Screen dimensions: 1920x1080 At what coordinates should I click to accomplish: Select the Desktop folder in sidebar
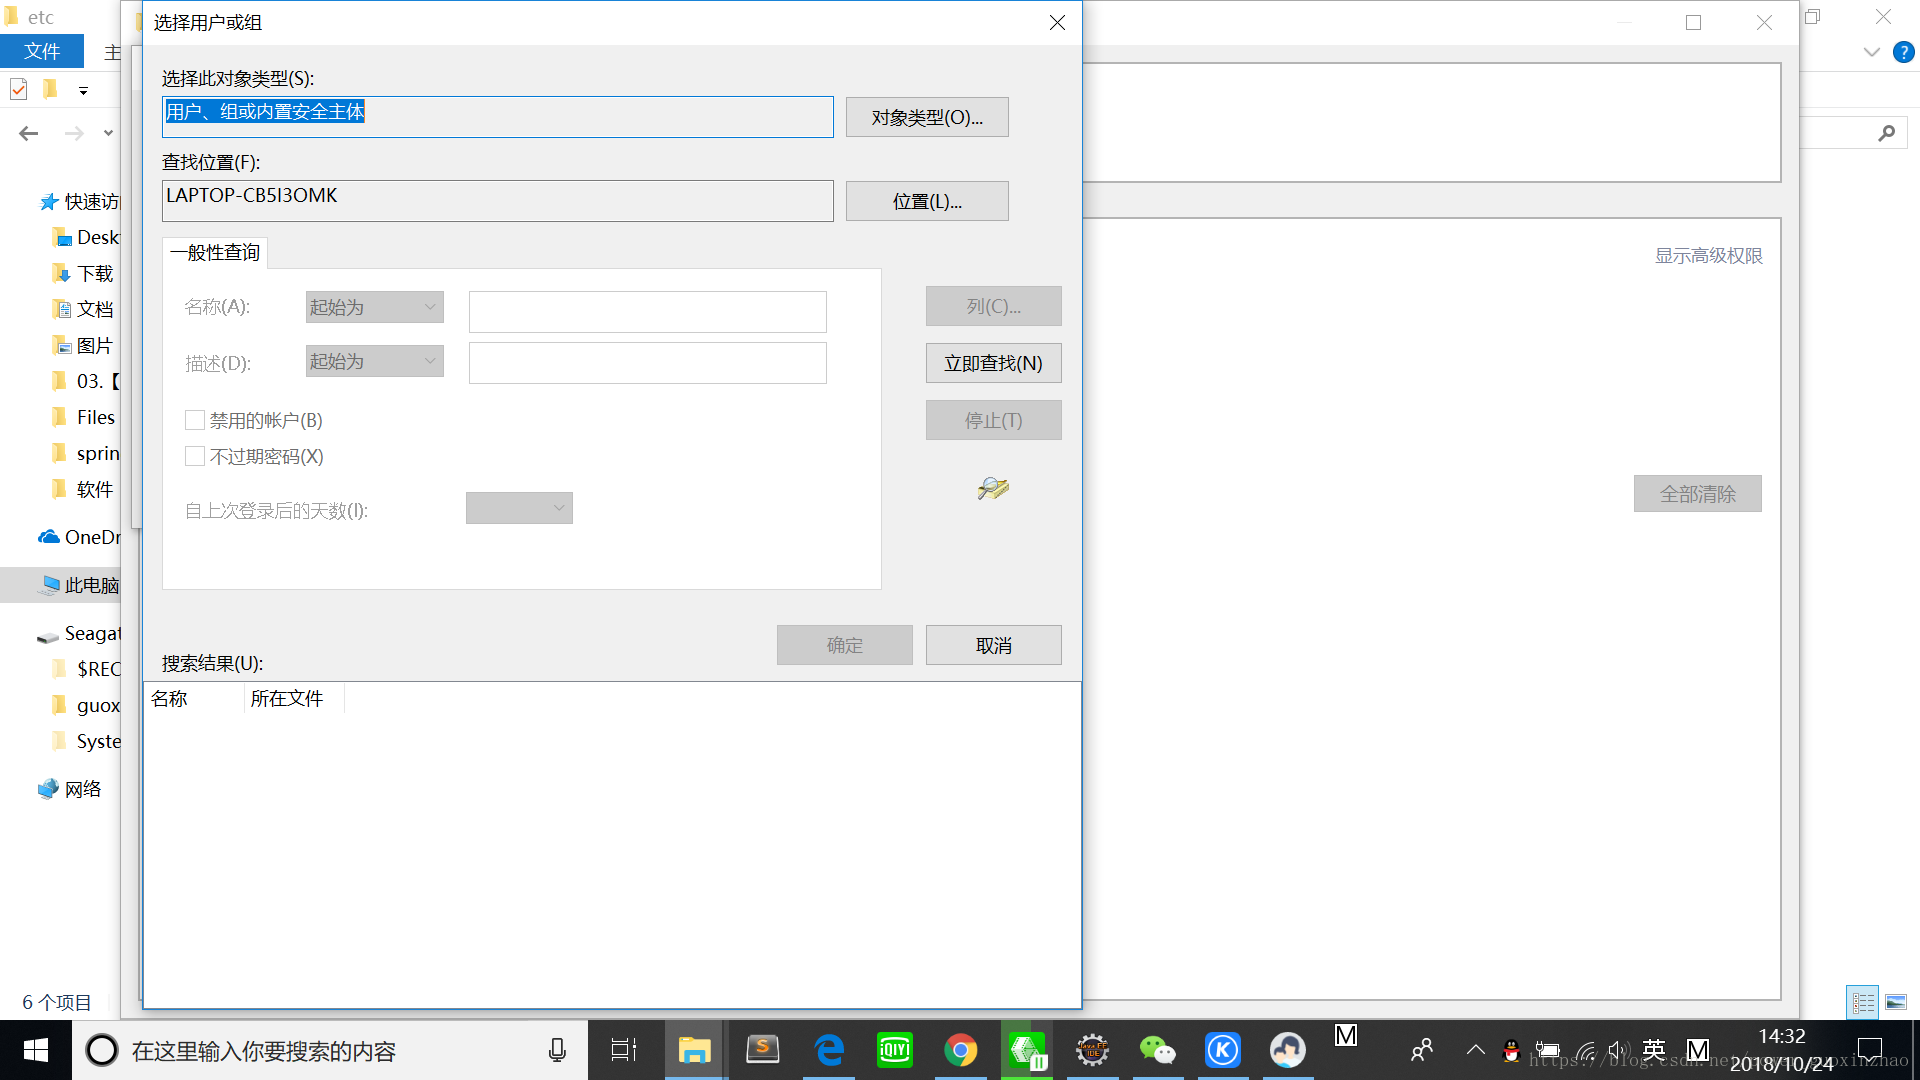pyautogui.click(x=85, y=238)
